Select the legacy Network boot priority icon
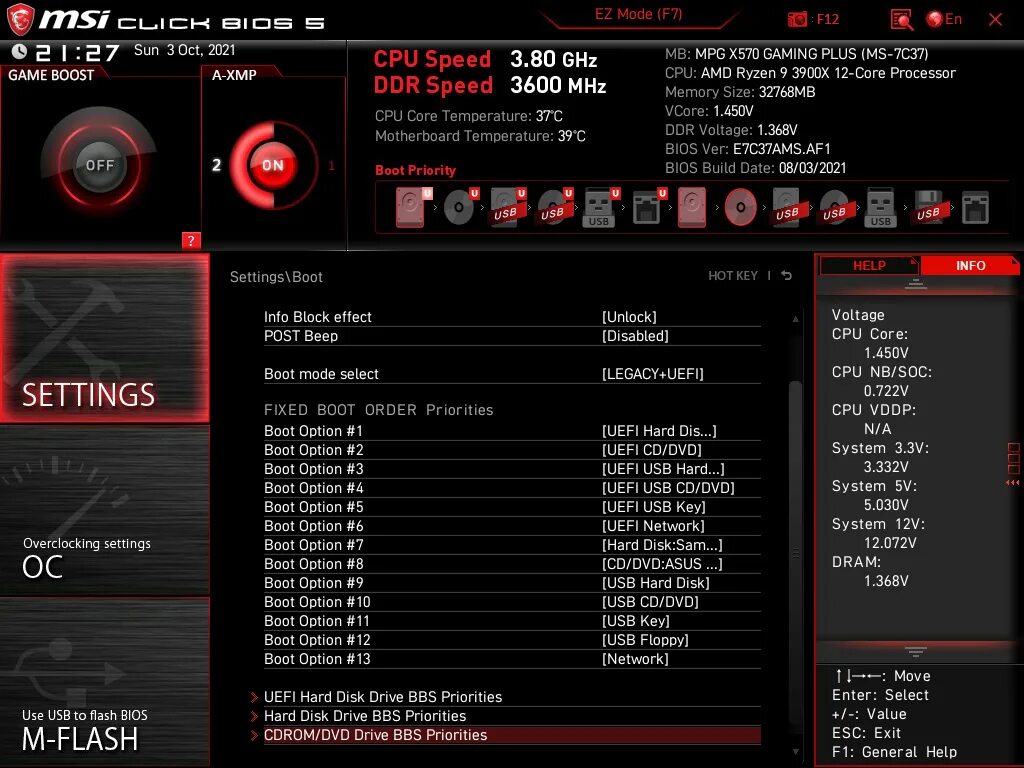The height and width of the screenshot is (768, 1024). click(976, 208)
